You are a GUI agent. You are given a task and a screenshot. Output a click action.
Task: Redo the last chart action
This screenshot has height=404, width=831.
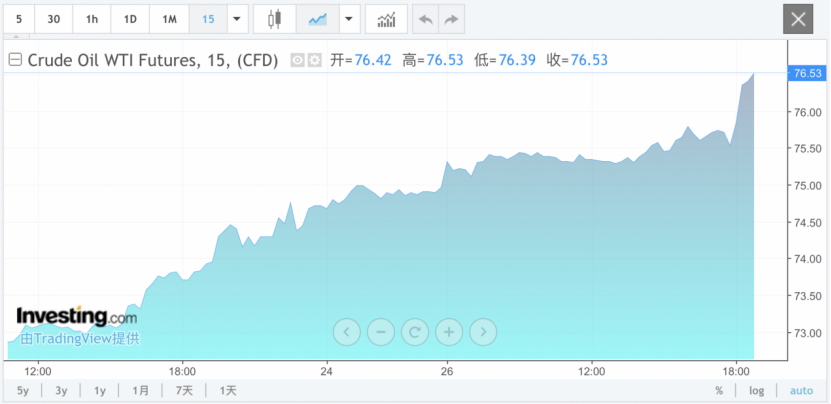(452, 19)
